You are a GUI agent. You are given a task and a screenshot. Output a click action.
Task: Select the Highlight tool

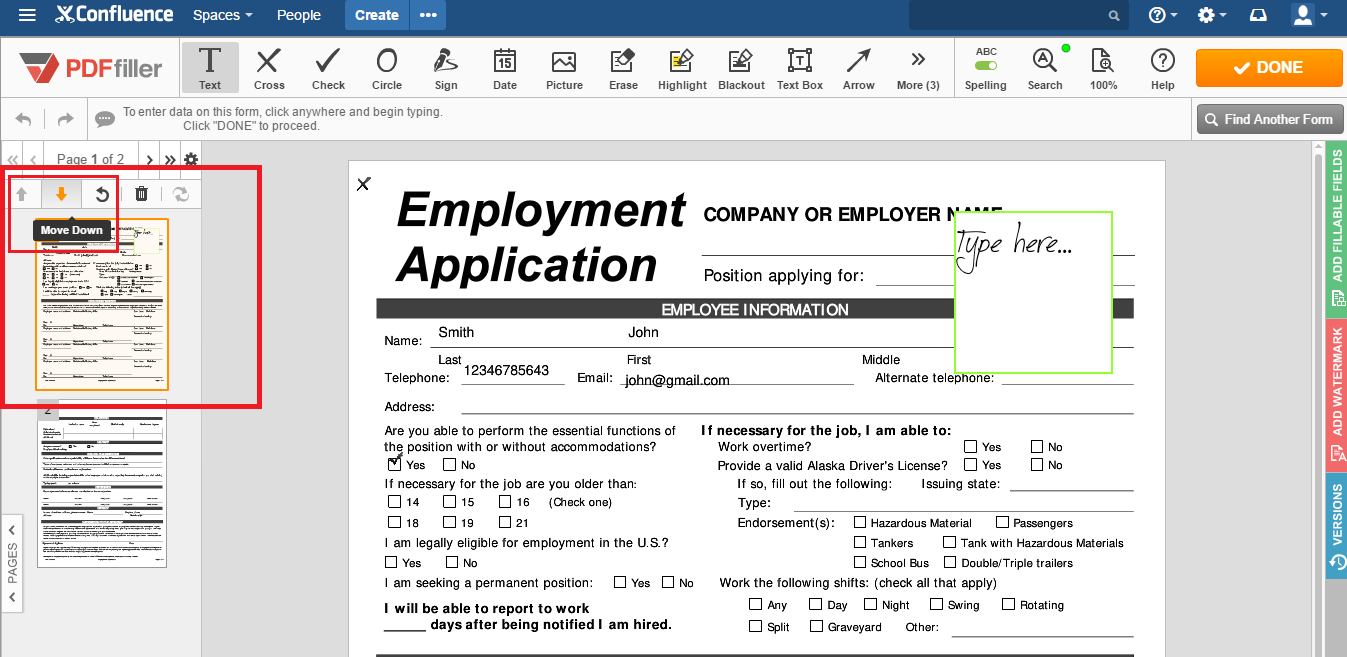point(682,67)
